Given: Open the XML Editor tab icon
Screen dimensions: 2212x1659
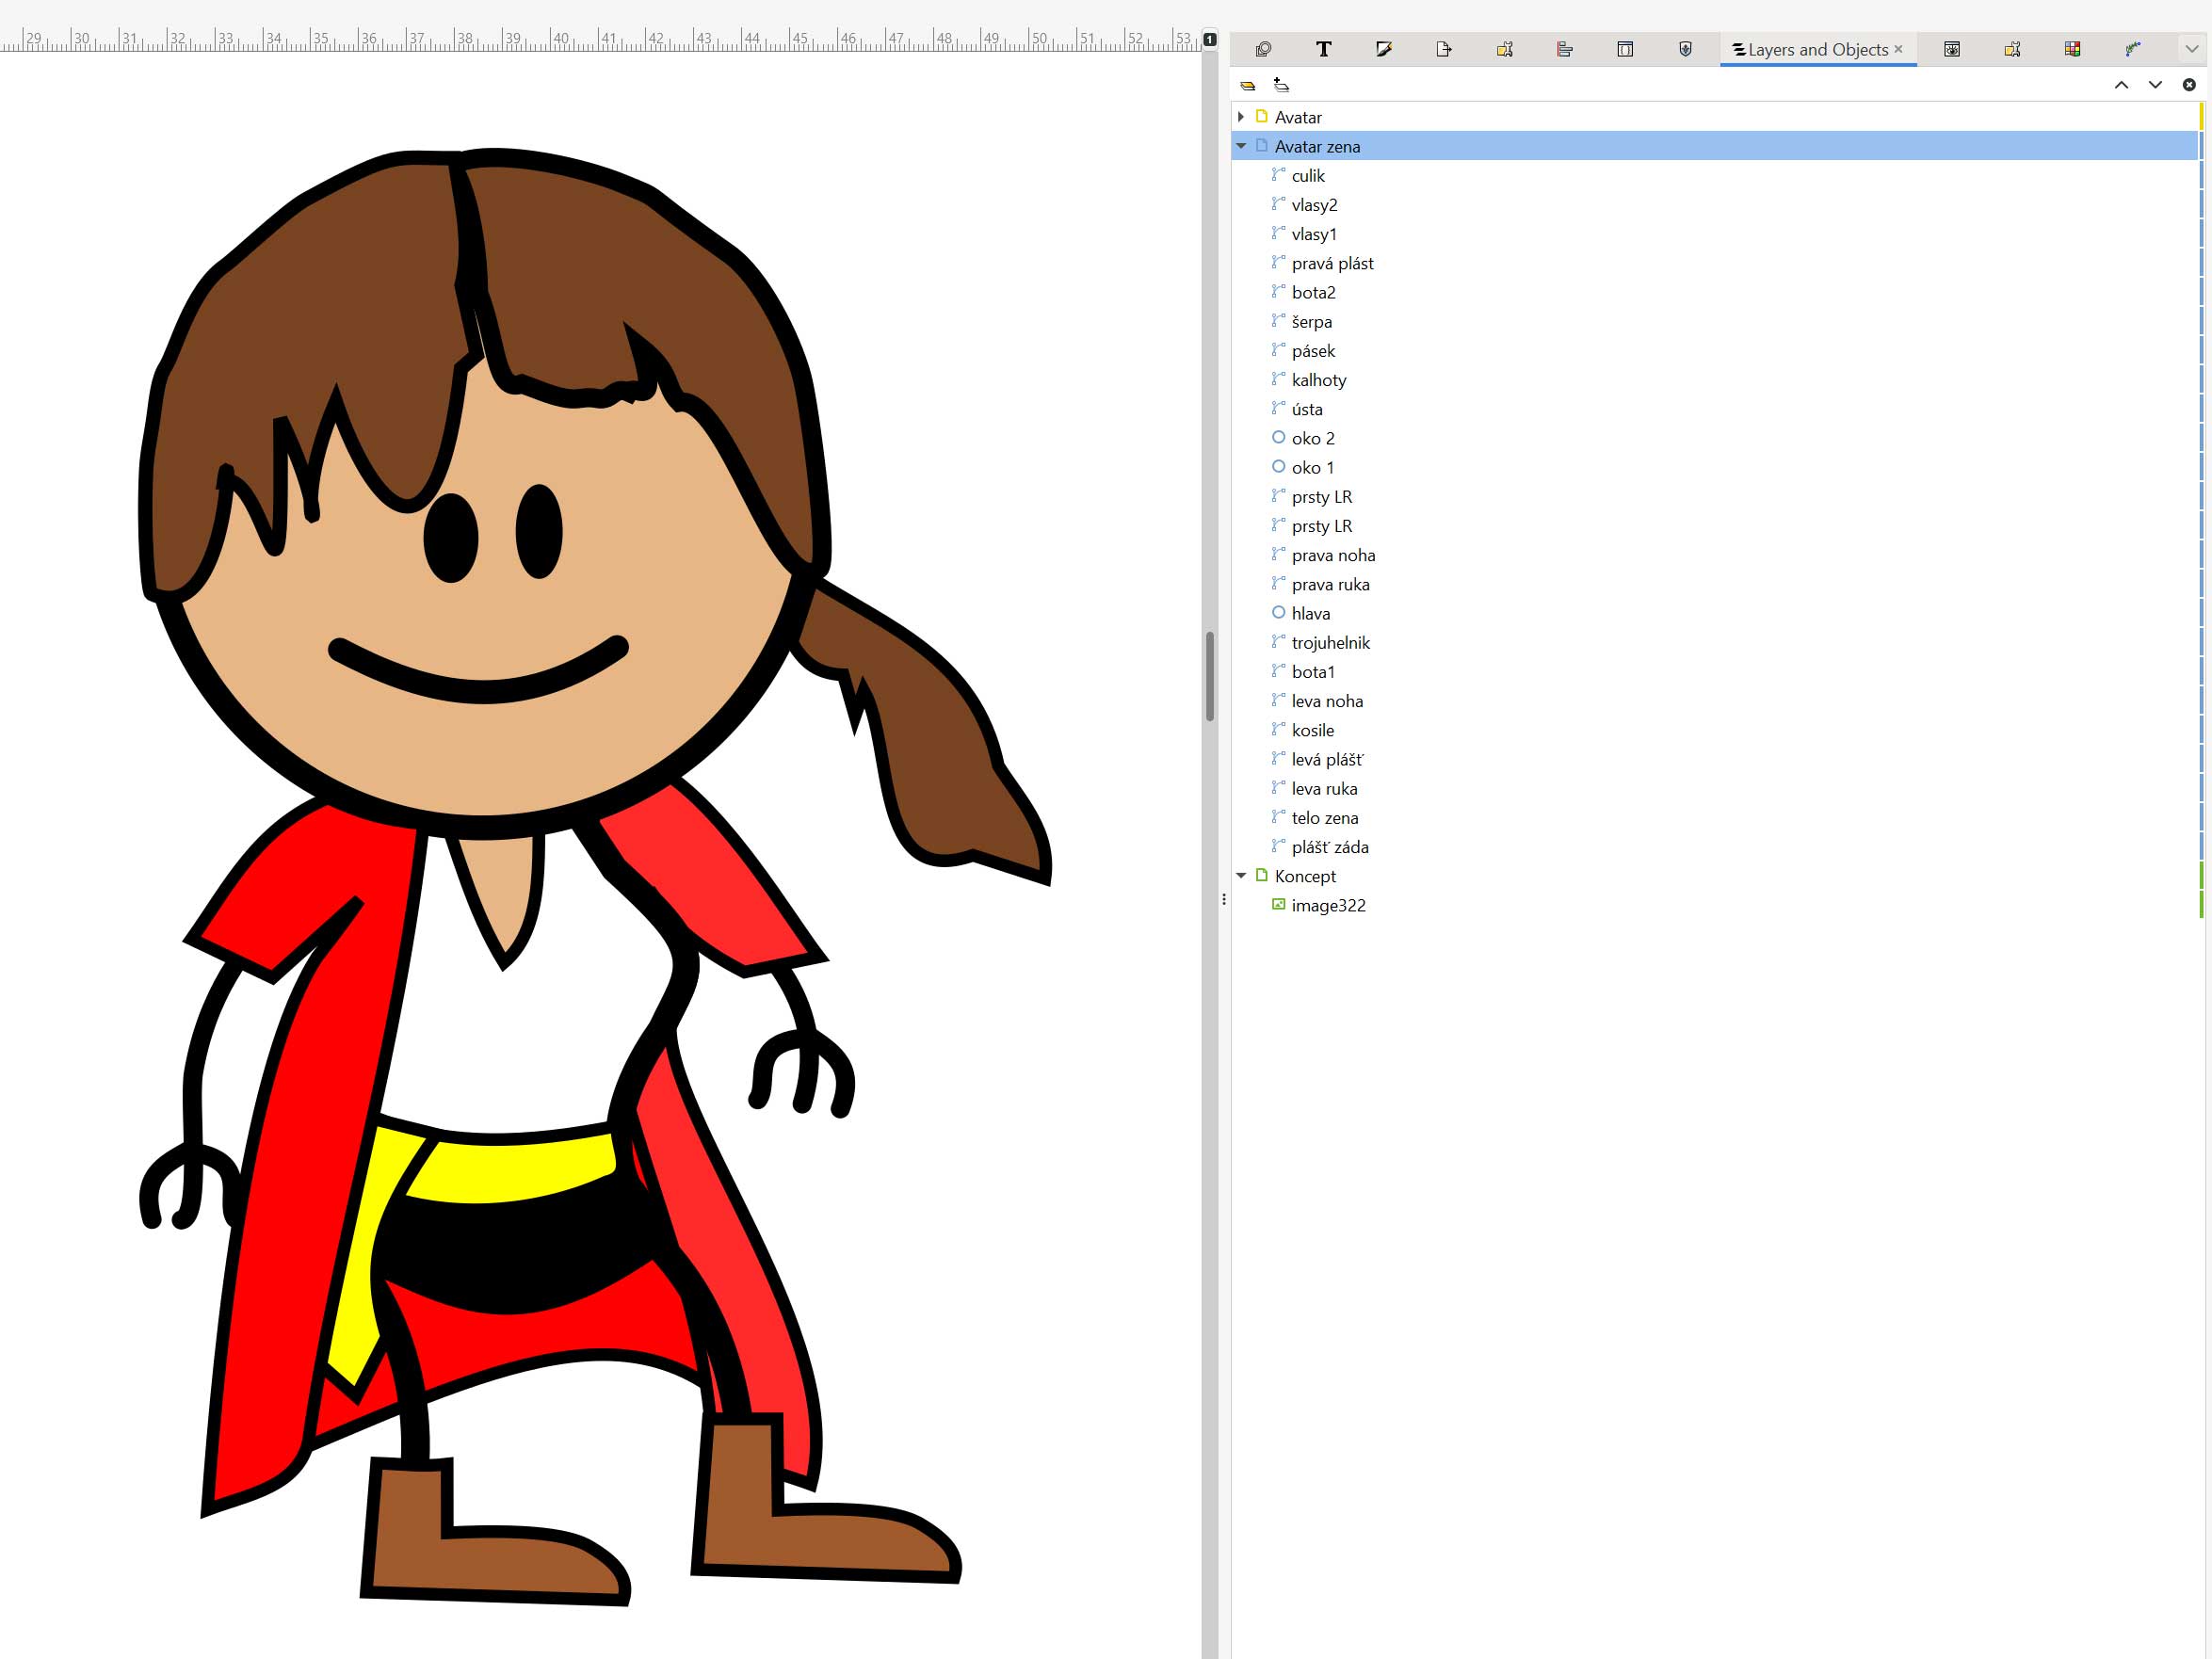Looking at the screenshot, I should click(1625, 49).
